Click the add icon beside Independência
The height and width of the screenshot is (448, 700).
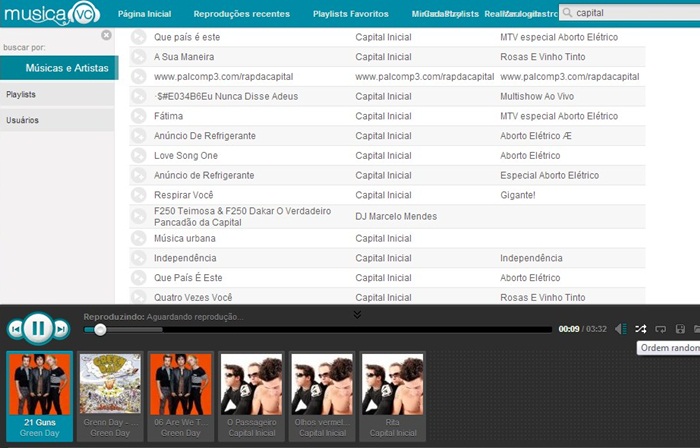click(x=138, y=258)
